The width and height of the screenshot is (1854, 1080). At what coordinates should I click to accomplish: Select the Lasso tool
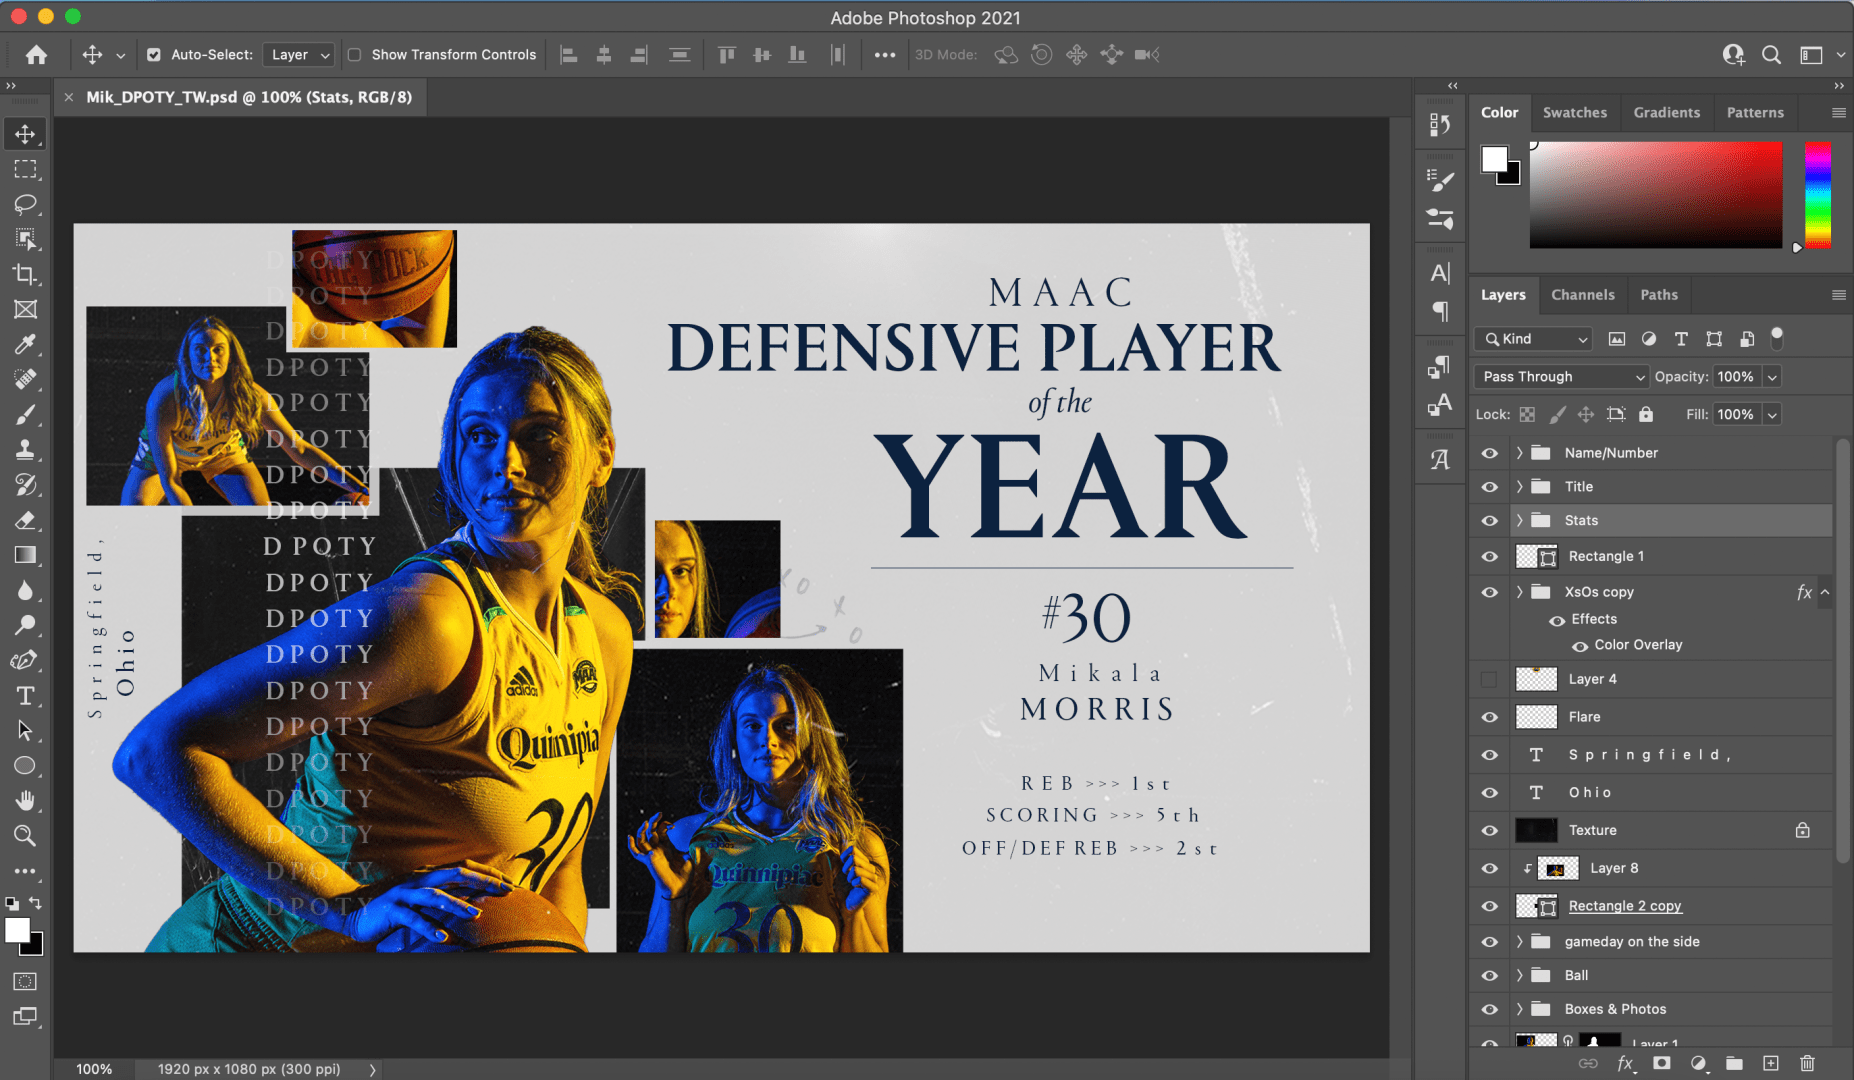click(25, 204)
